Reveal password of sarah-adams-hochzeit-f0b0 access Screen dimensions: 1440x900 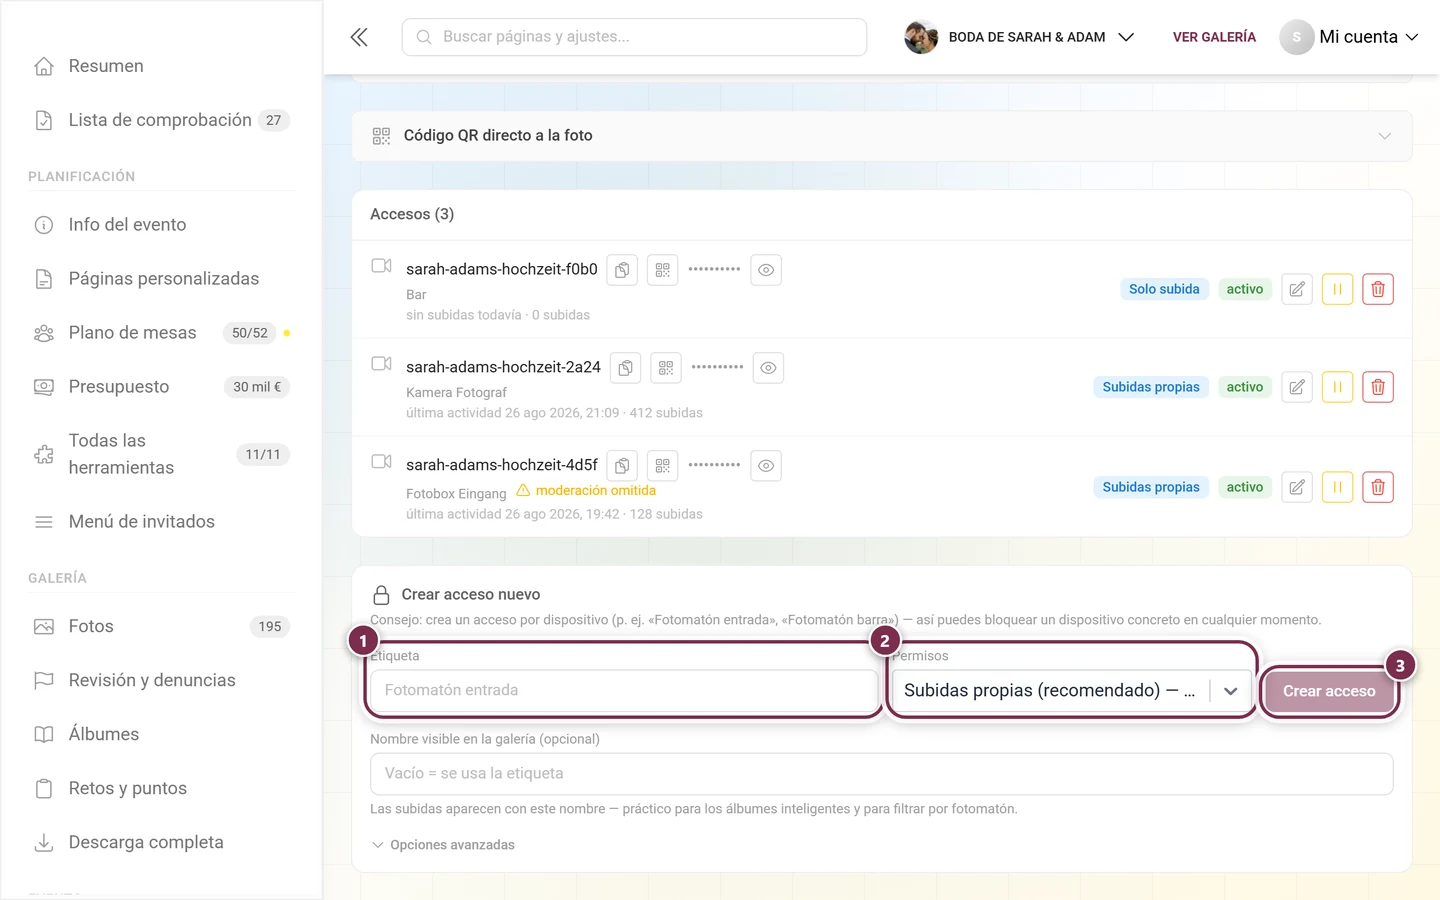point(766,270)
